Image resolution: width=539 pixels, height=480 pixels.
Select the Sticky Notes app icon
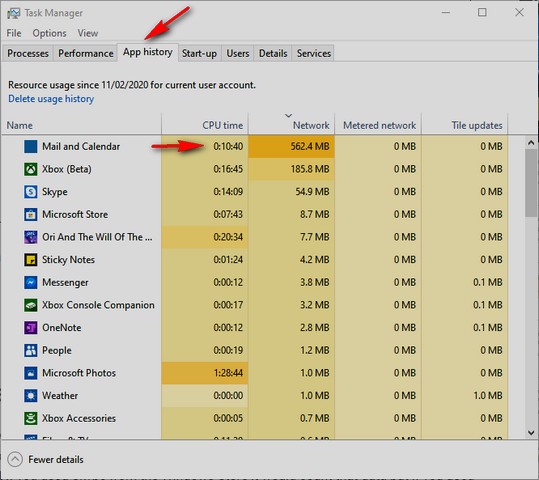pyautogui.click(x=31, y=260)
